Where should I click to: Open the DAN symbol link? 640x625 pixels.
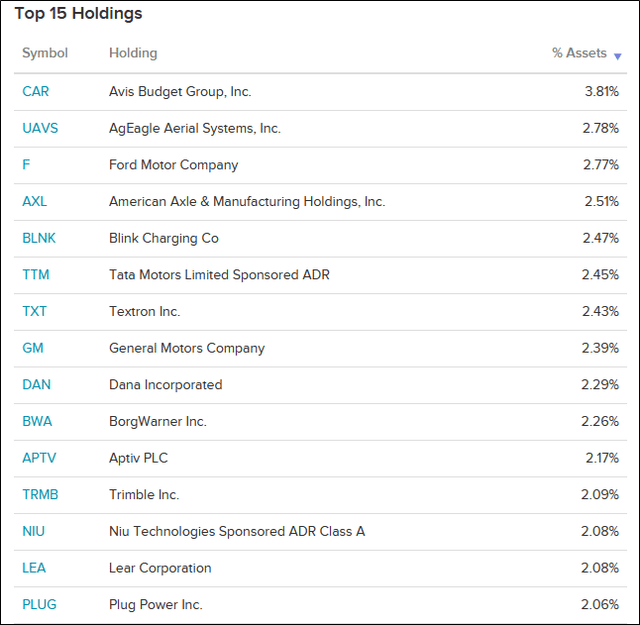click(36, 385)
